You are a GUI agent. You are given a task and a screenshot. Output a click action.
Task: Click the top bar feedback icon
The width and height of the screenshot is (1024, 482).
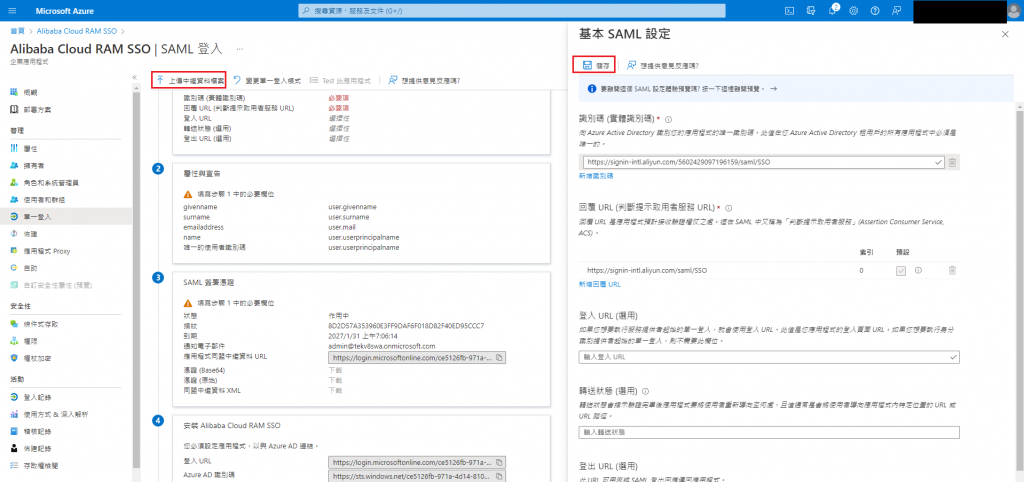coord(896,10)
